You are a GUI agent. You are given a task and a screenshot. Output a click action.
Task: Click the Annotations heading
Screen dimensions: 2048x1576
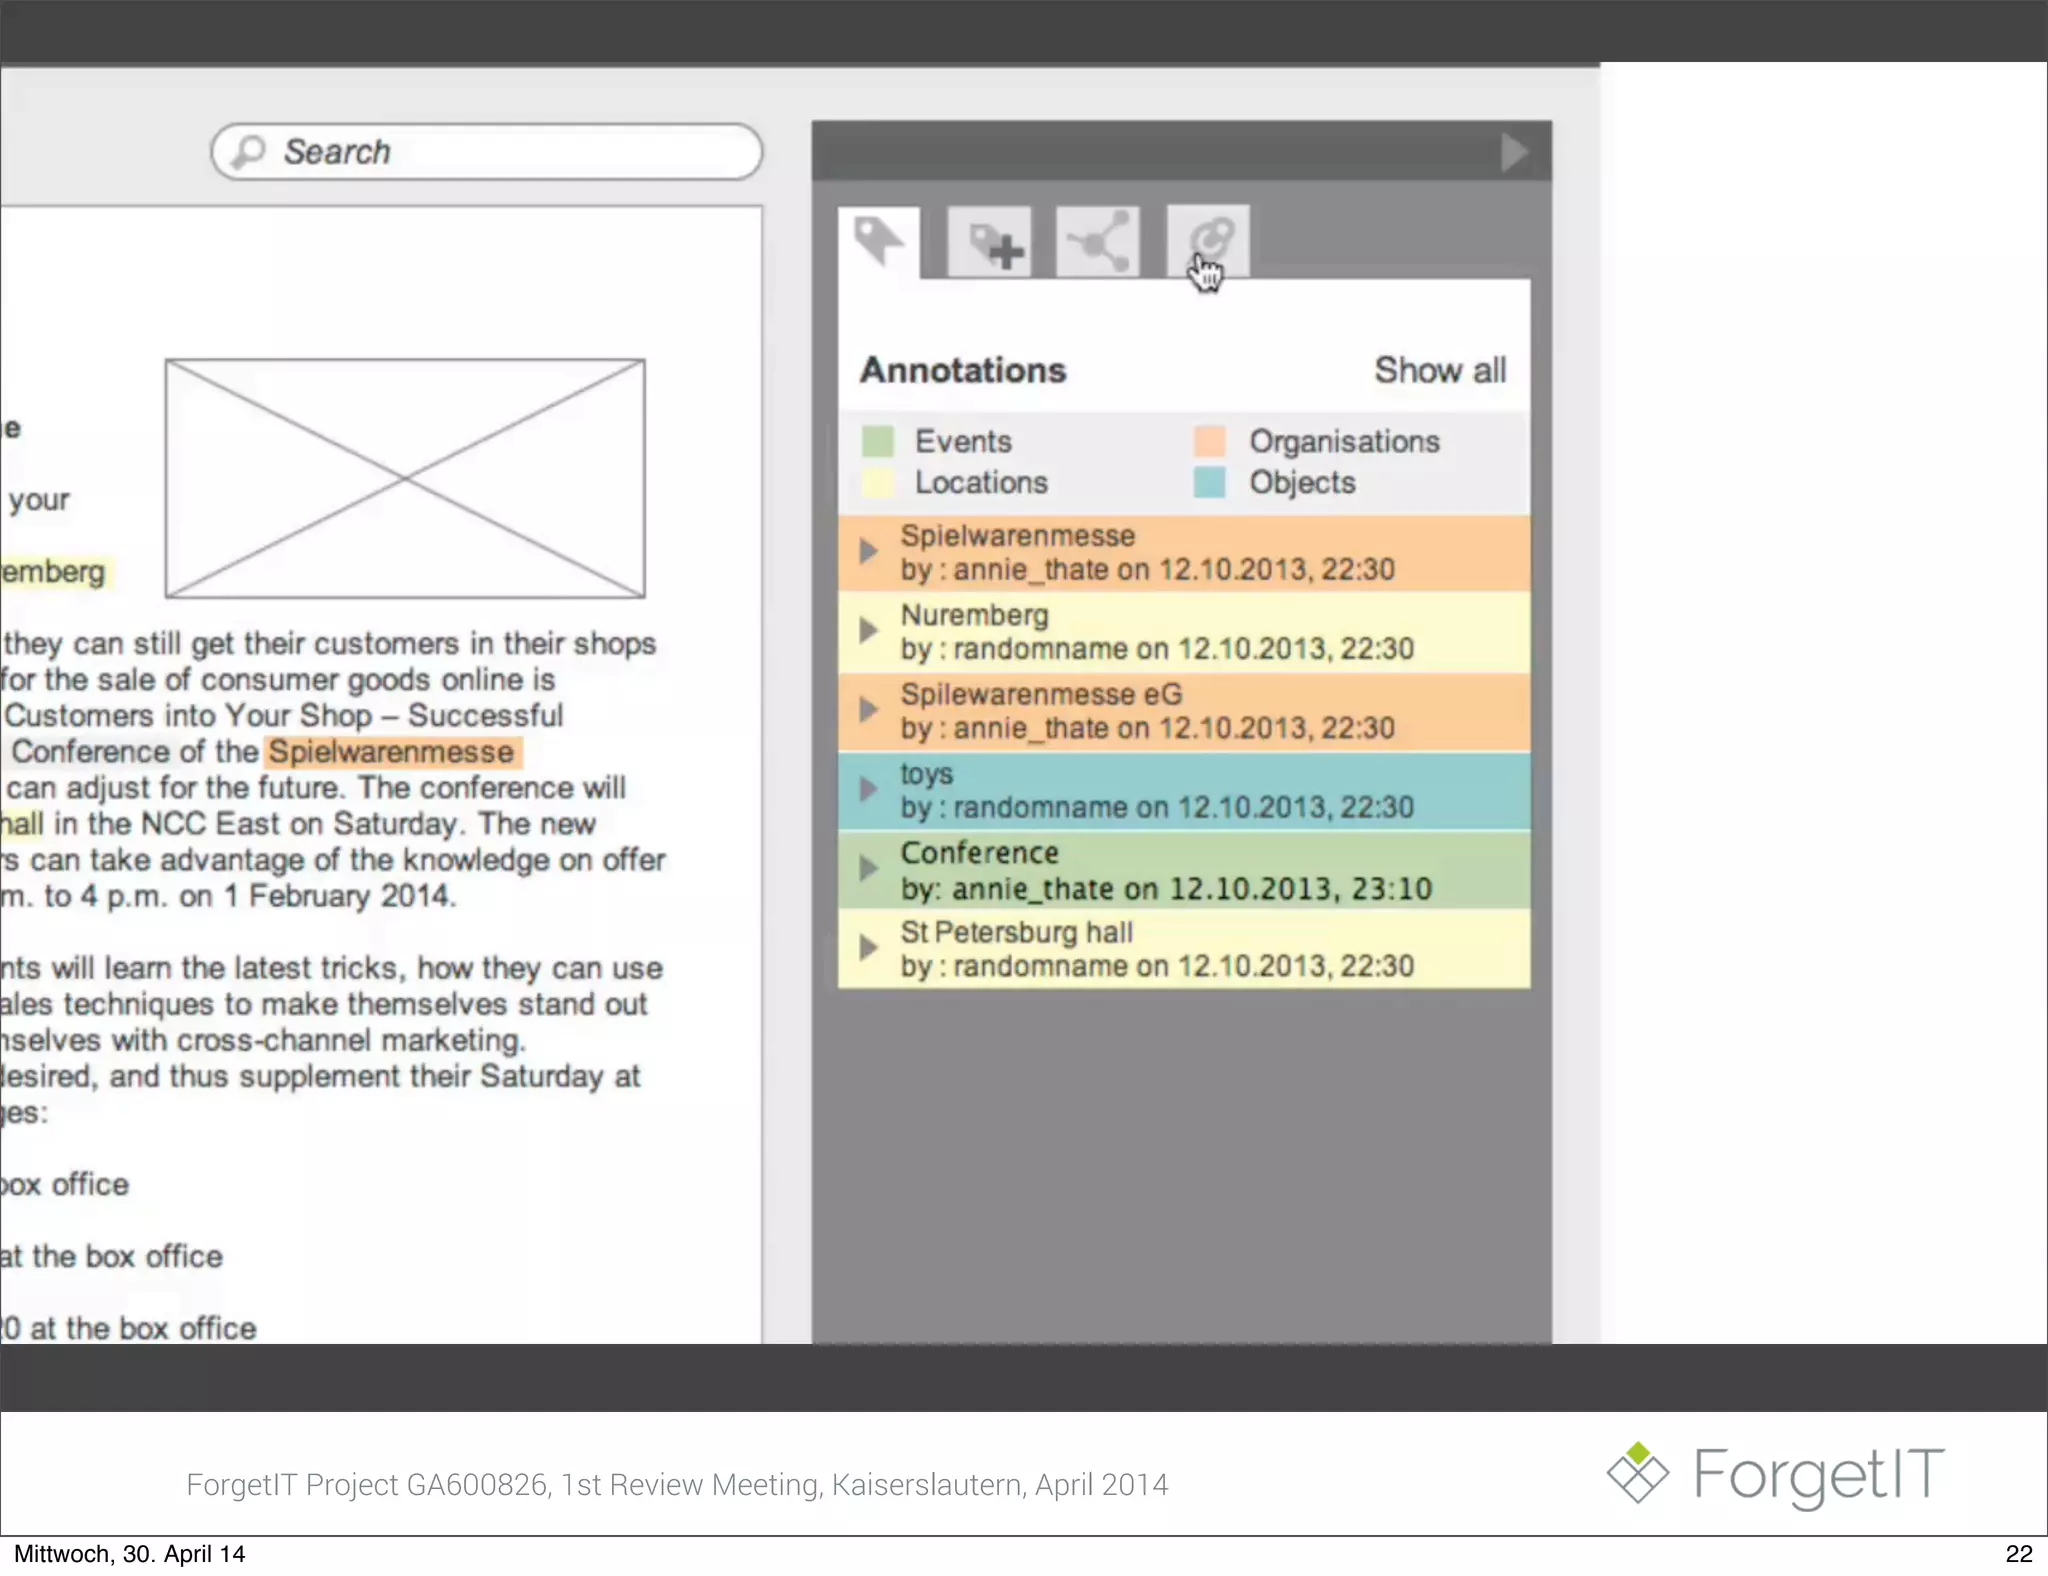click(x=963, y=370)
